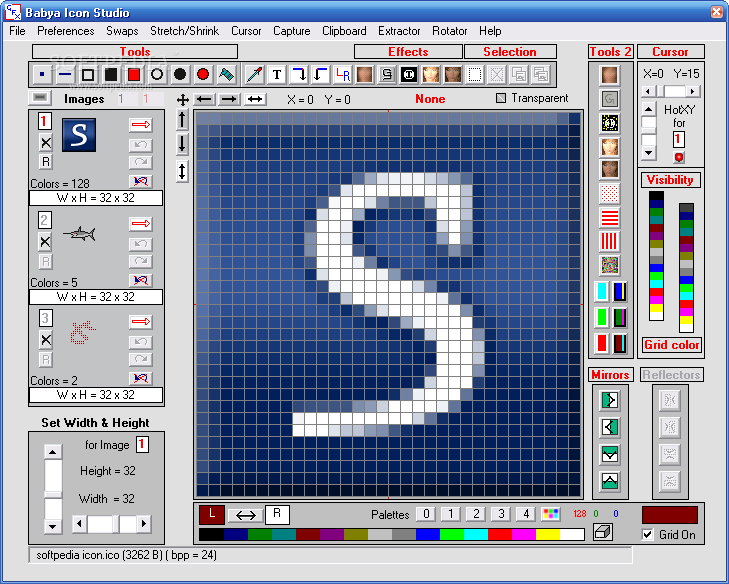
Task: Click the left arrow of the width scrollbar
Action: pos(80,524)
